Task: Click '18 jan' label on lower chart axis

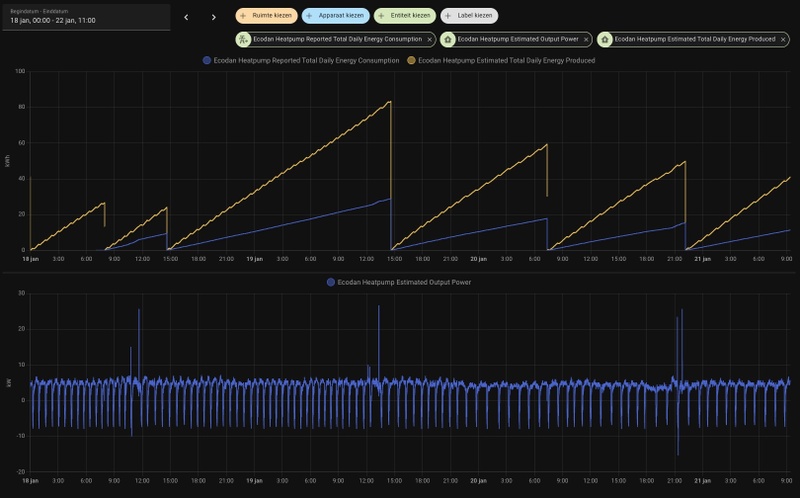Action: (30, 481)
